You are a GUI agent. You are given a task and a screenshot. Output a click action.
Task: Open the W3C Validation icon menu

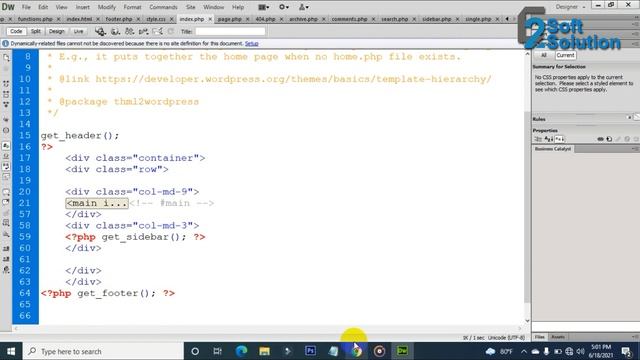tap(143, 31)
